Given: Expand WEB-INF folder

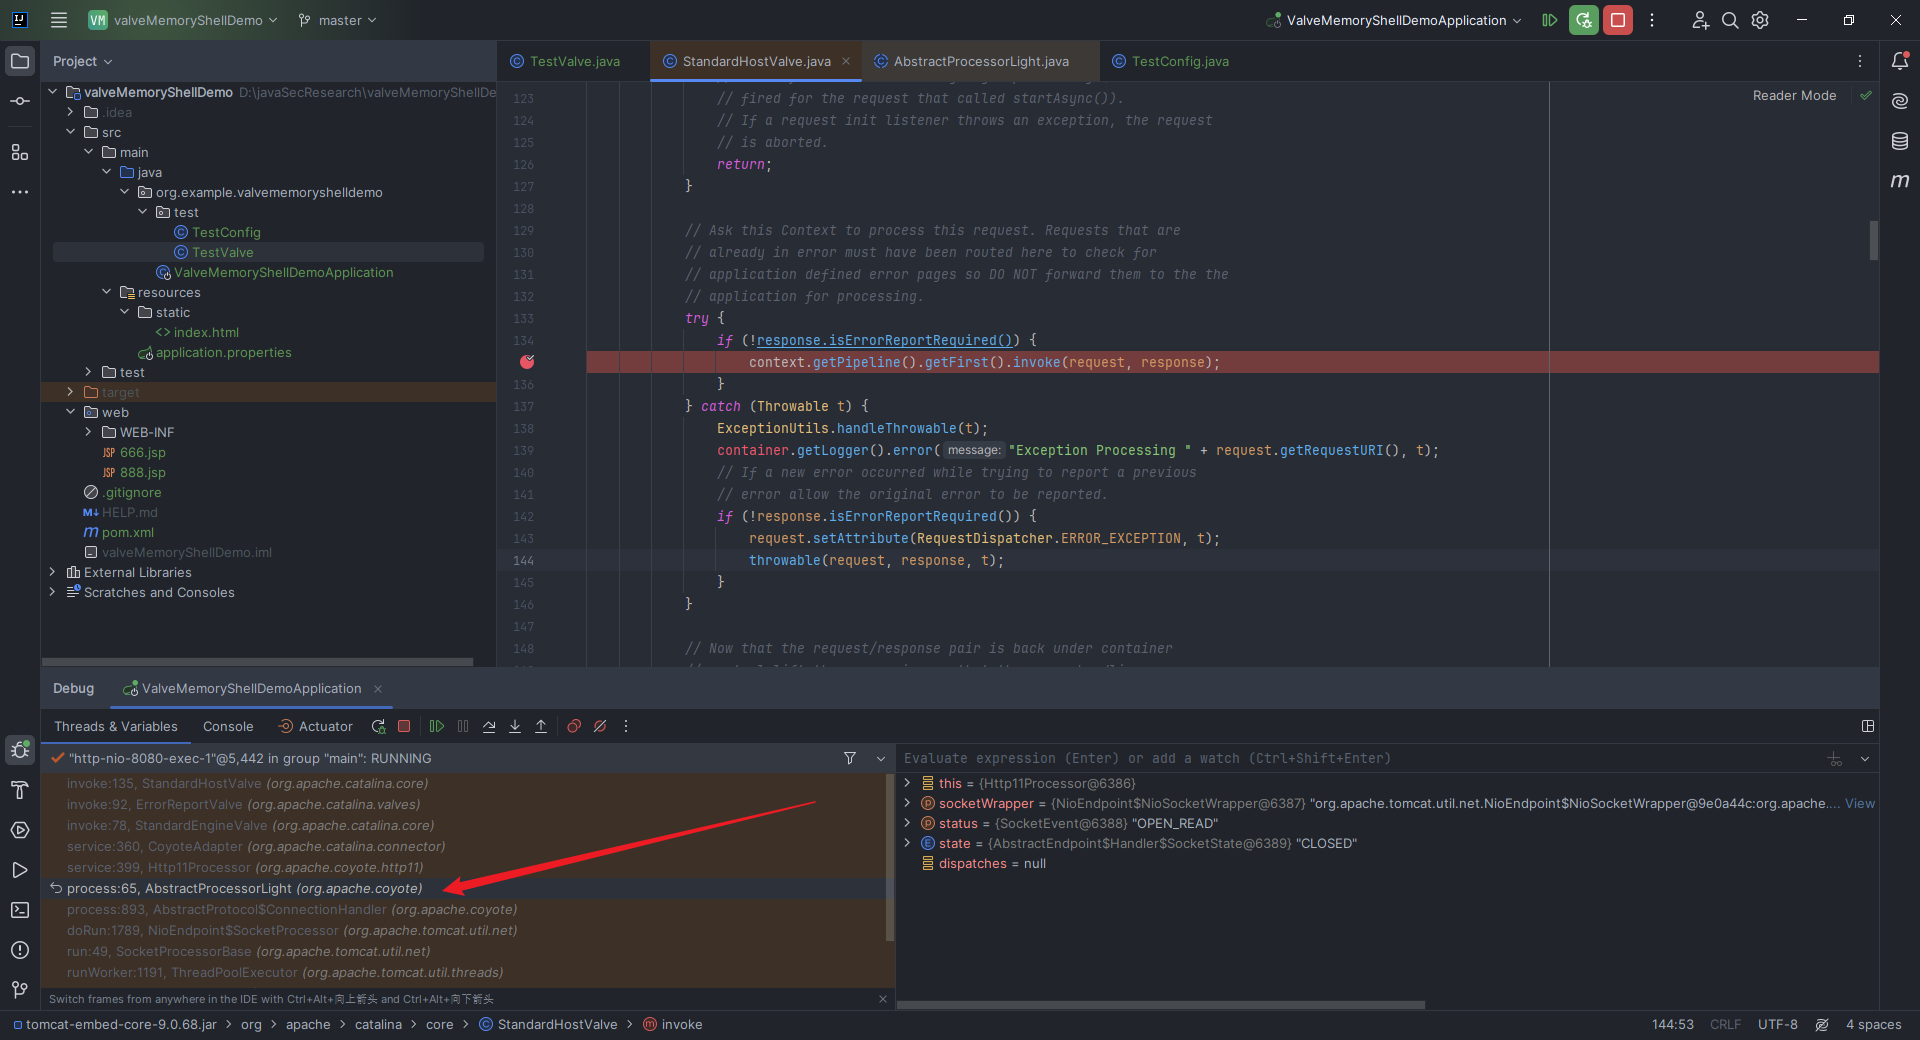Looking at the screenshot, I should click(x=88, y=432).
